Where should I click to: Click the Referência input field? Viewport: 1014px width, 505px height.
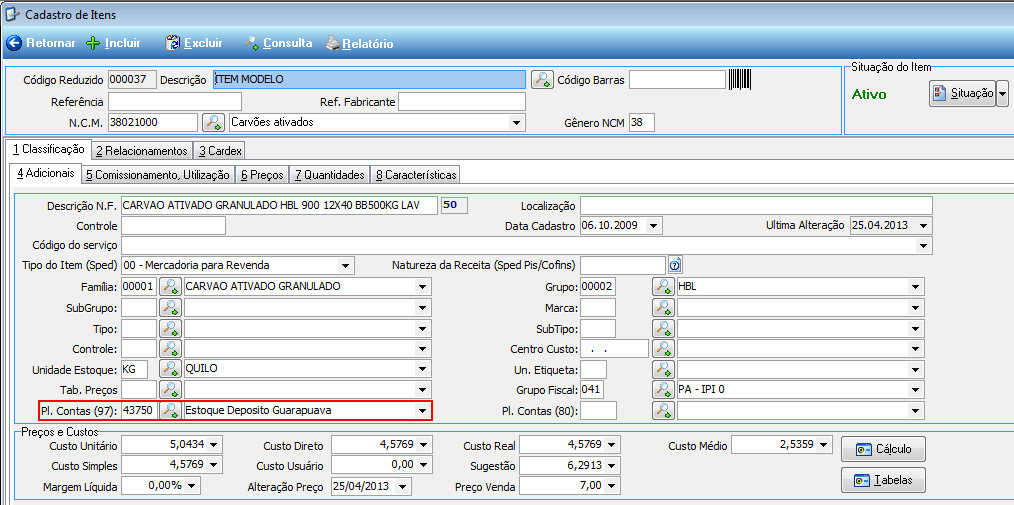[175, 102]
